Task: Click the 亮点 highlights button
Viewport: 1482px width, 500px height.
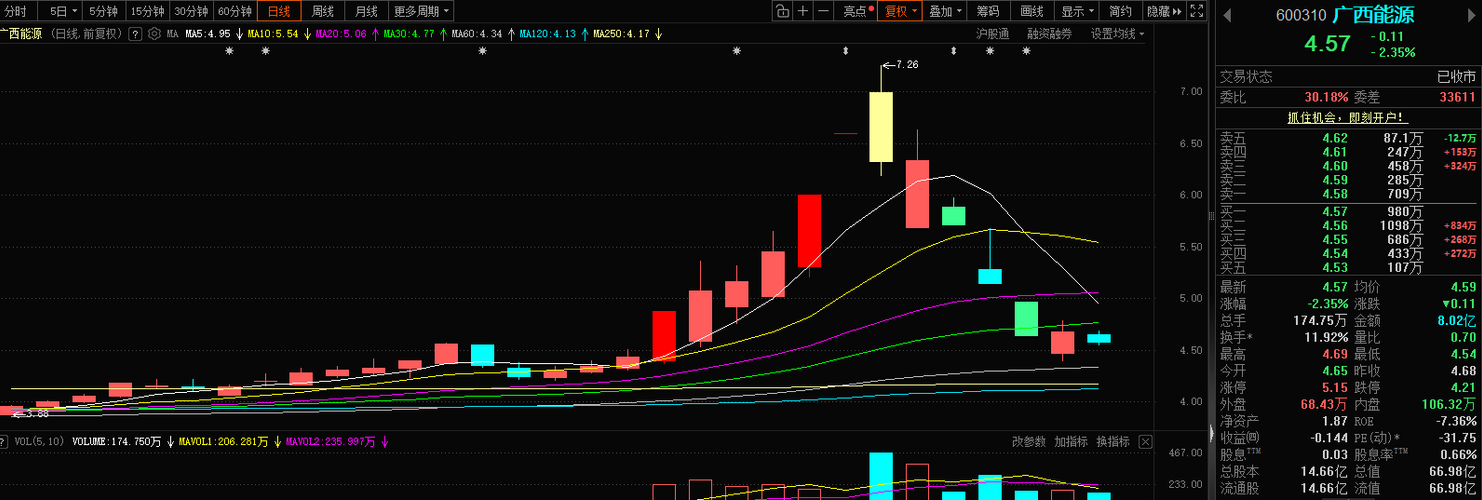Action: click(x=857, y=11)
